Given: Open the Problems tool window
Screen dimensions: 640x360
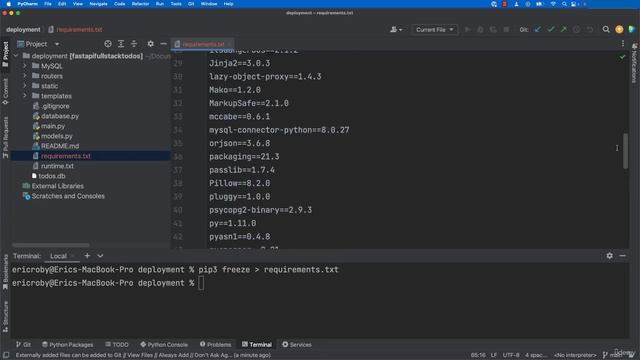Looking at the screenshot, I should 215,344.
